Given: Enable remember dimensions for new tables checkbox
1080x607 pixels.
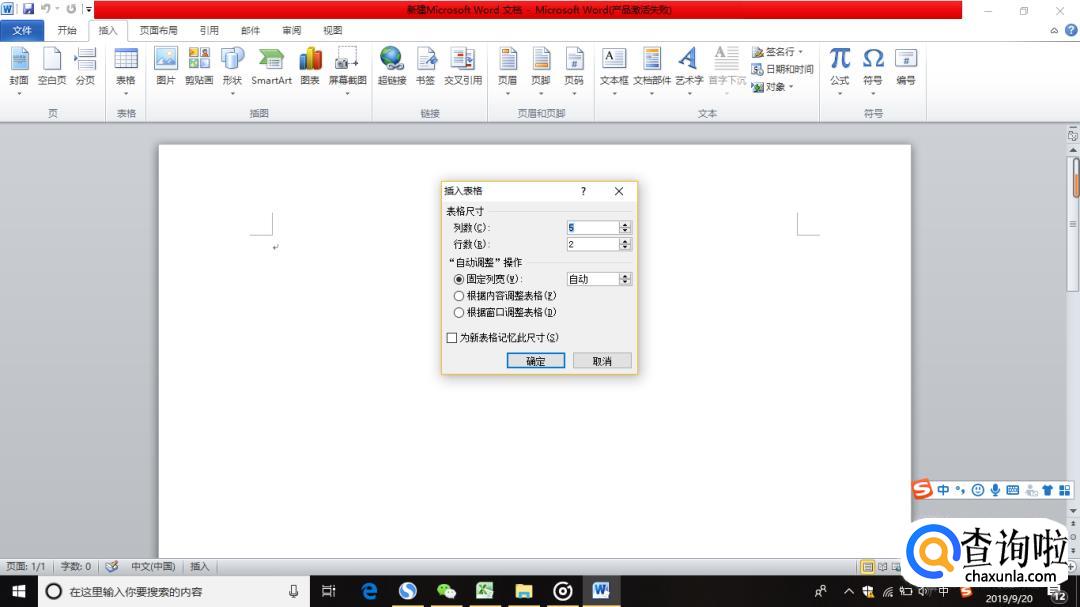Looking at the screenshot, I should click(x=452, y=338).
